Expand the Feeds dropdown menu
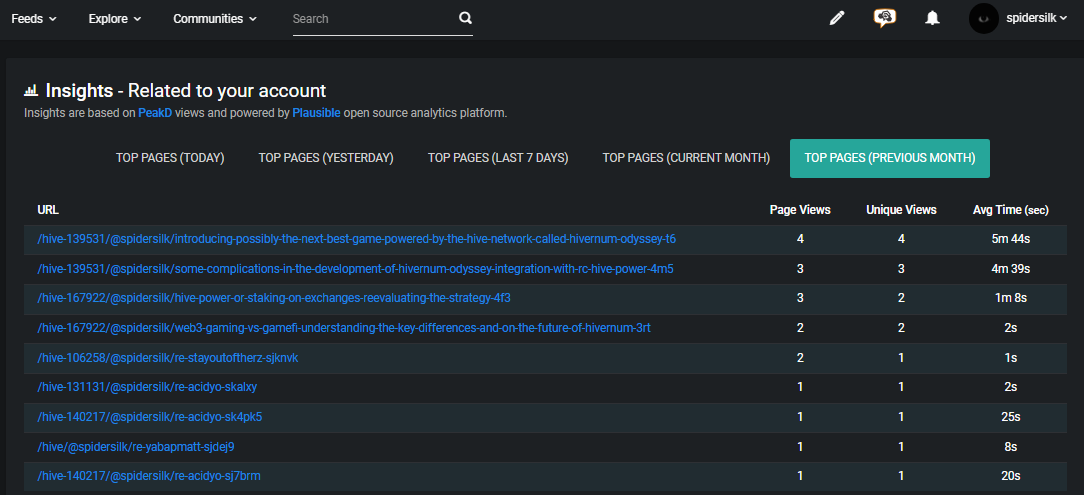 click(34, 19)
